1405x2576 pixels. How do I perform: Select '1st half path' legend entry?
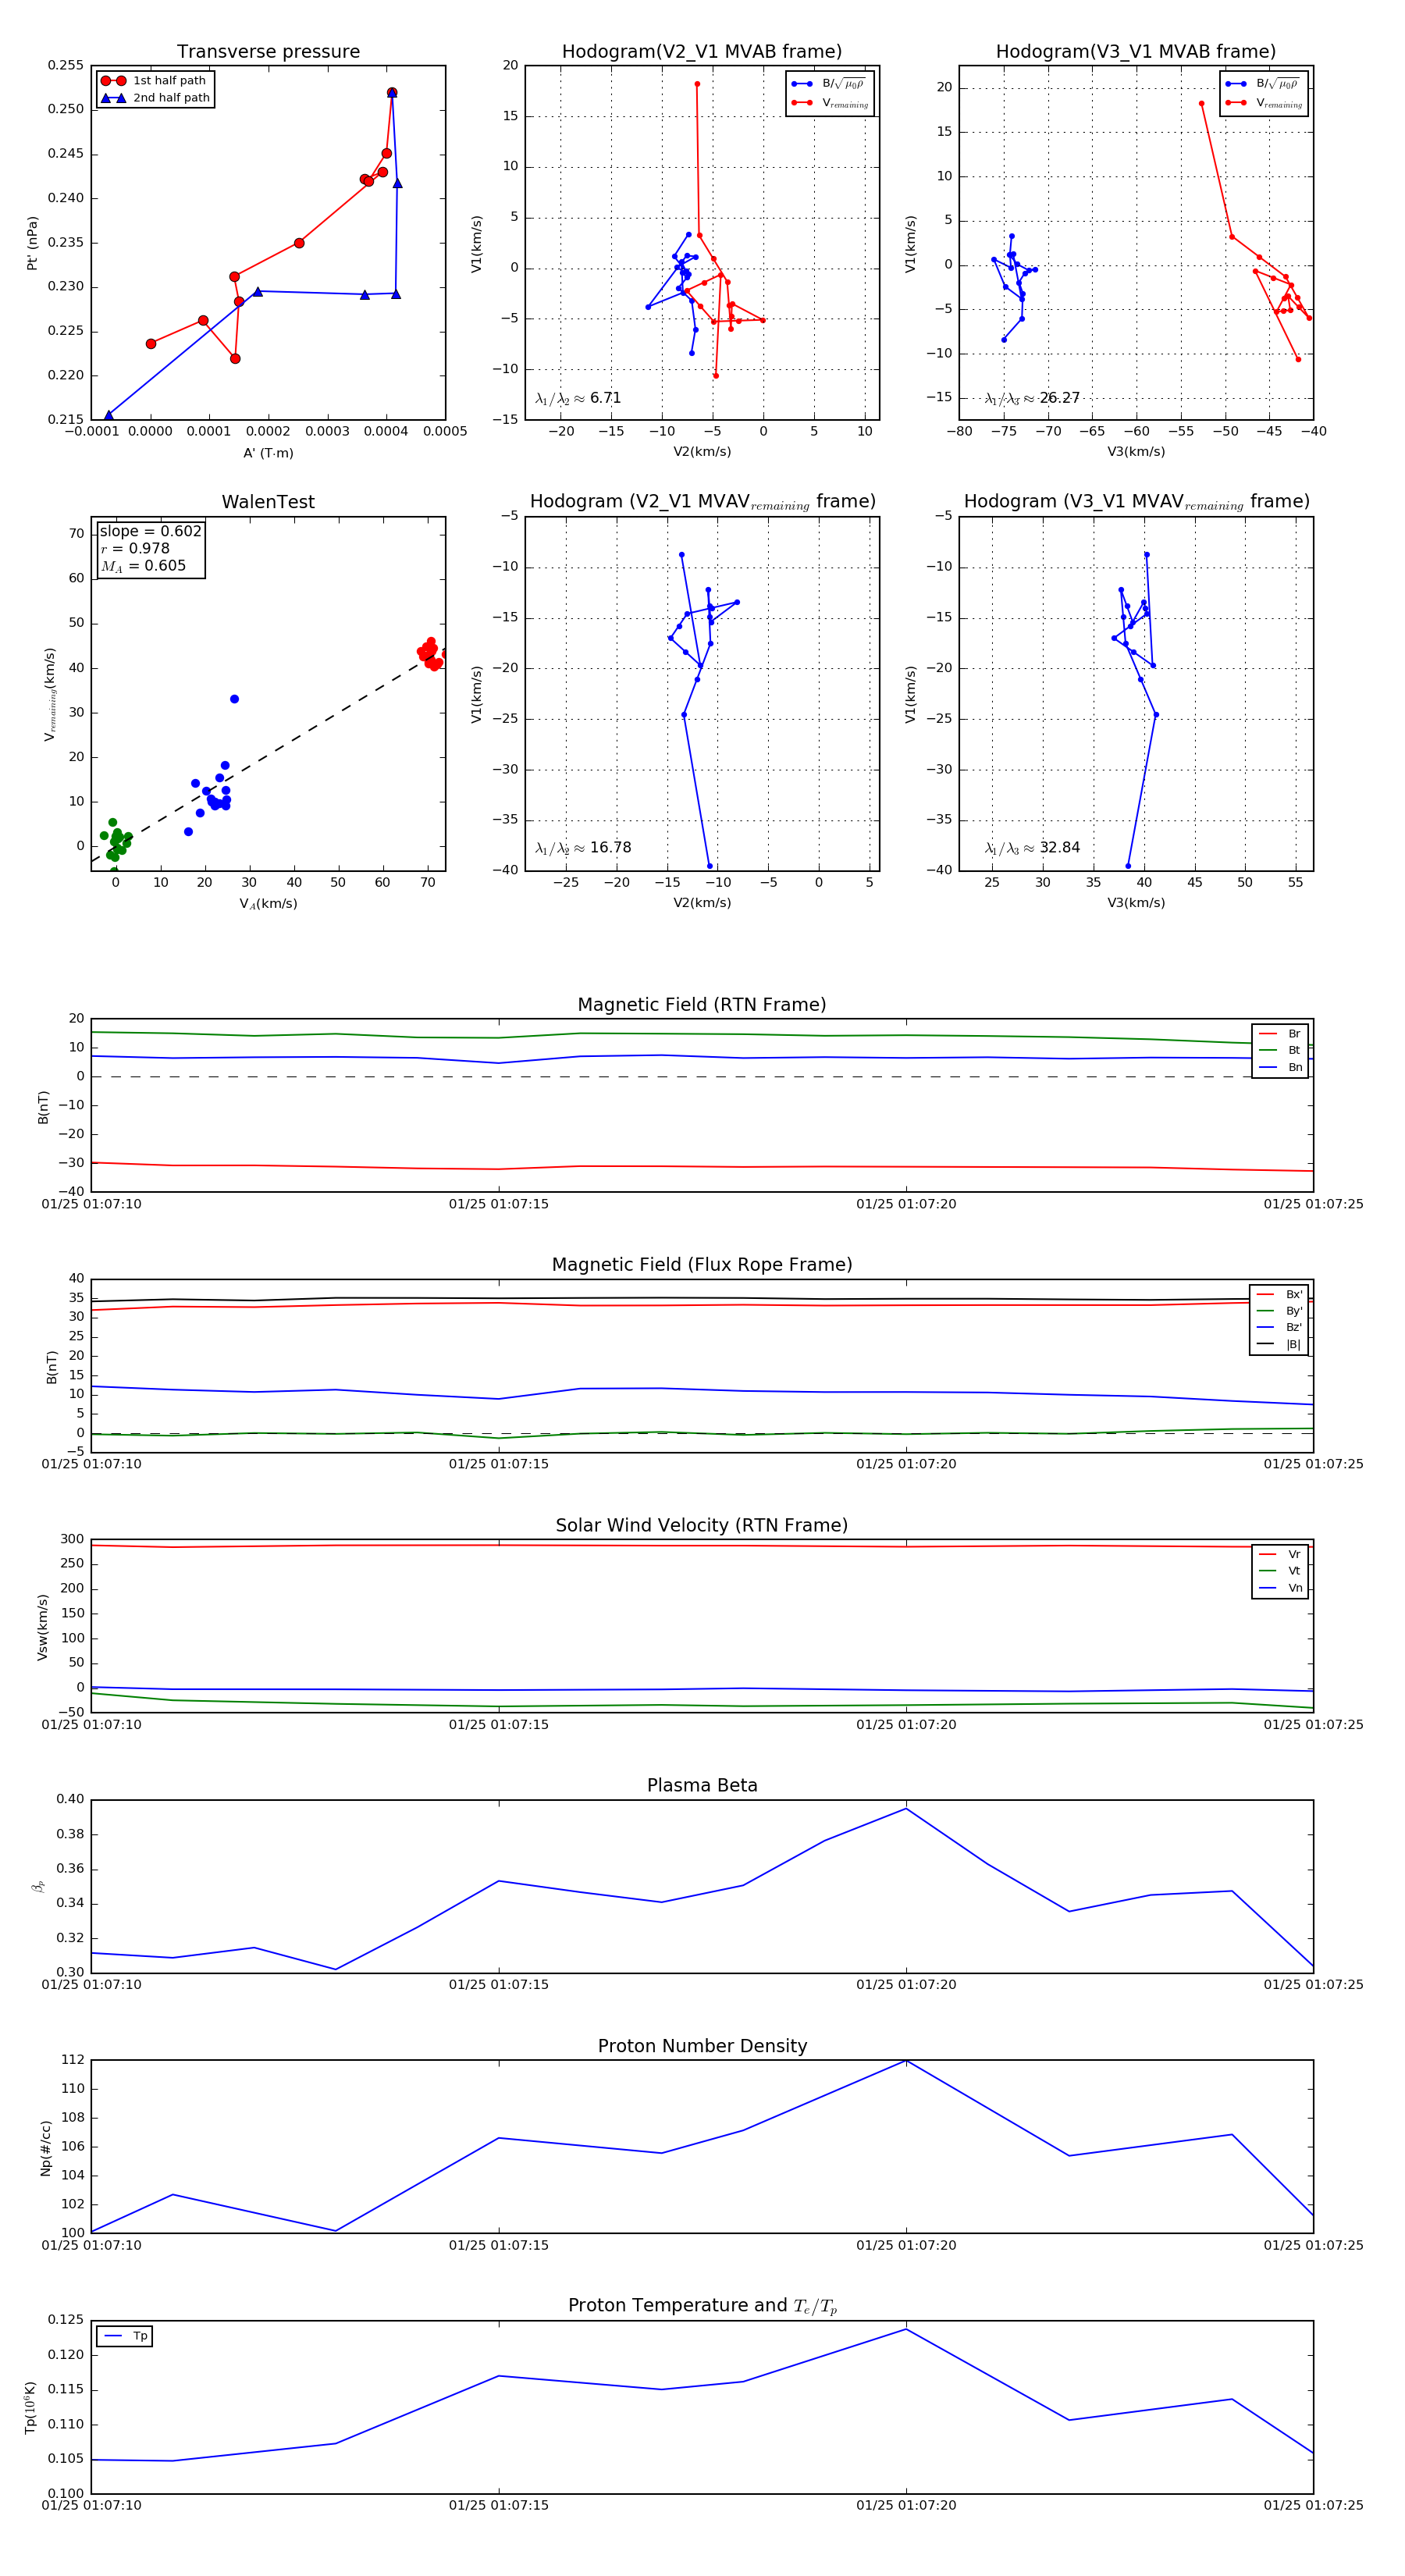(x=155, y=81)
